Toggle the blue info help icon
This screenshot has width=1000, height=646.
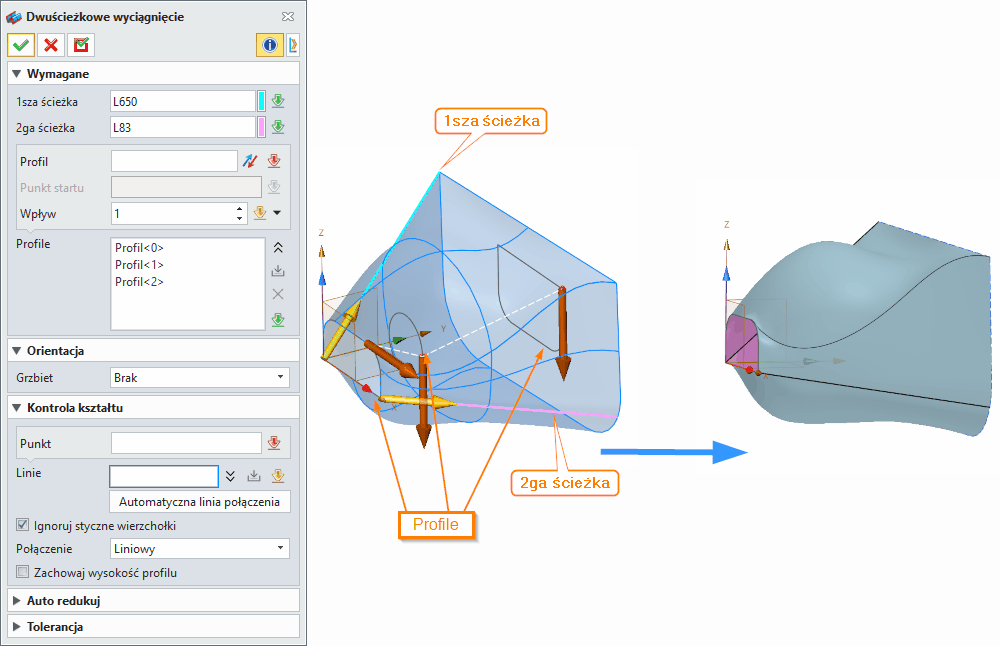coord(269,45)
